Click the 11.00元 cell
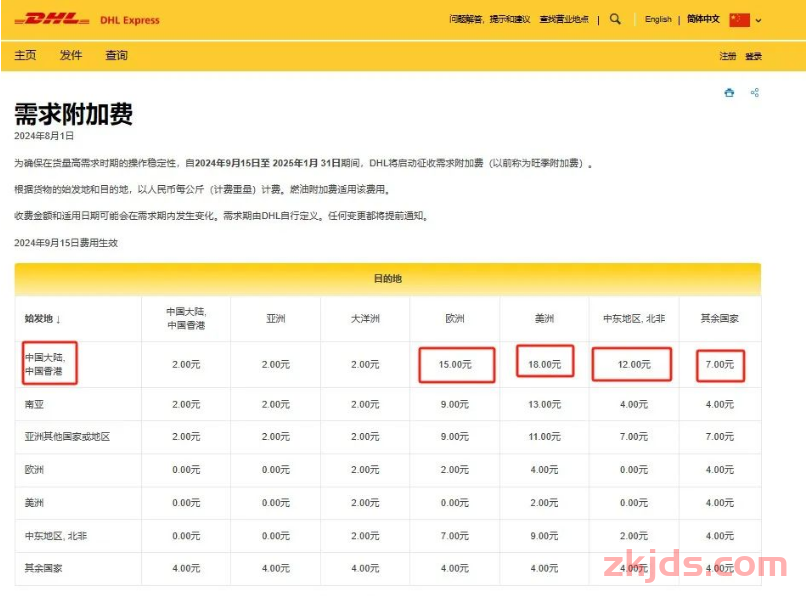This screenshot has height=596, width=806. coord(544,437)
